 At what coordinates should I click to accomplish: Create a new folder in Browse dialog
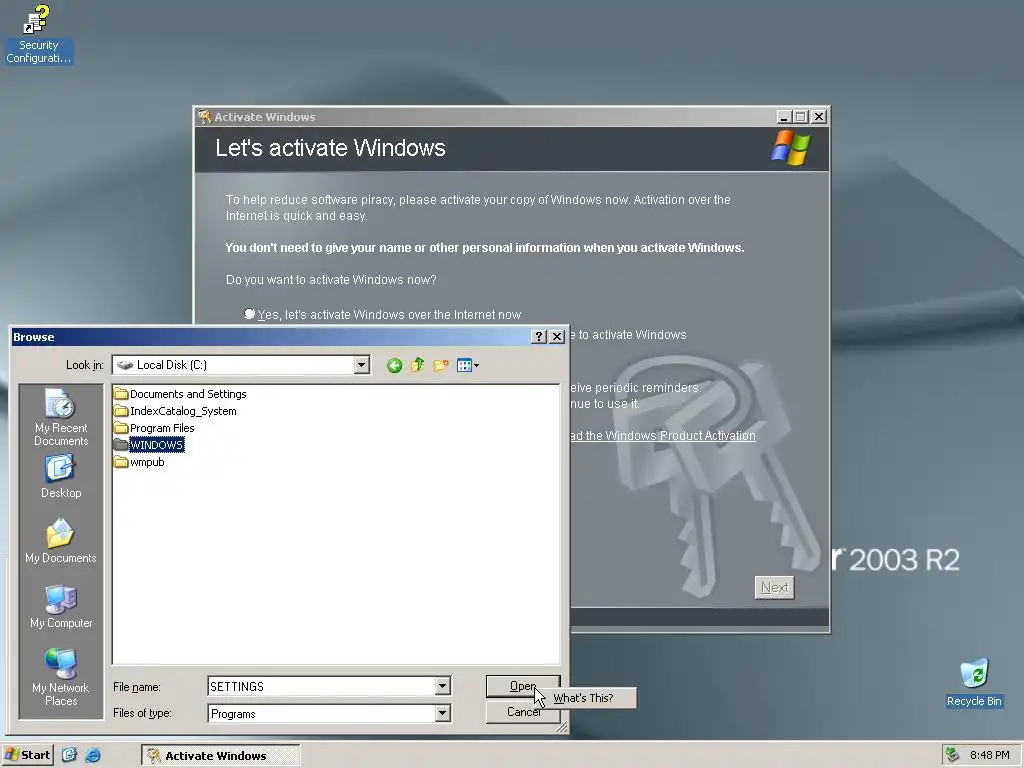[x=441, y=365]
